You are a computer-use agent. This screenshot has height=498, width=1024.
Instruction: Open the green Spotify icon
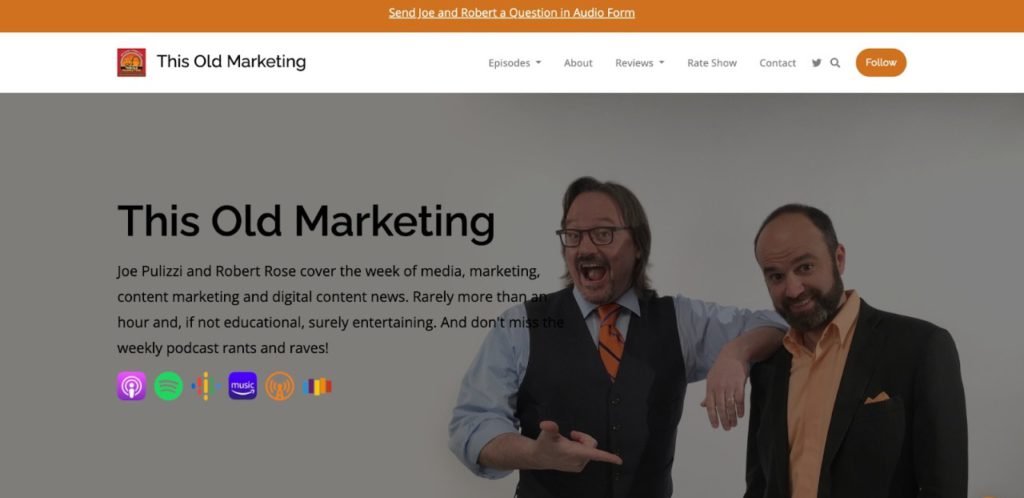(x=168, y=386)
